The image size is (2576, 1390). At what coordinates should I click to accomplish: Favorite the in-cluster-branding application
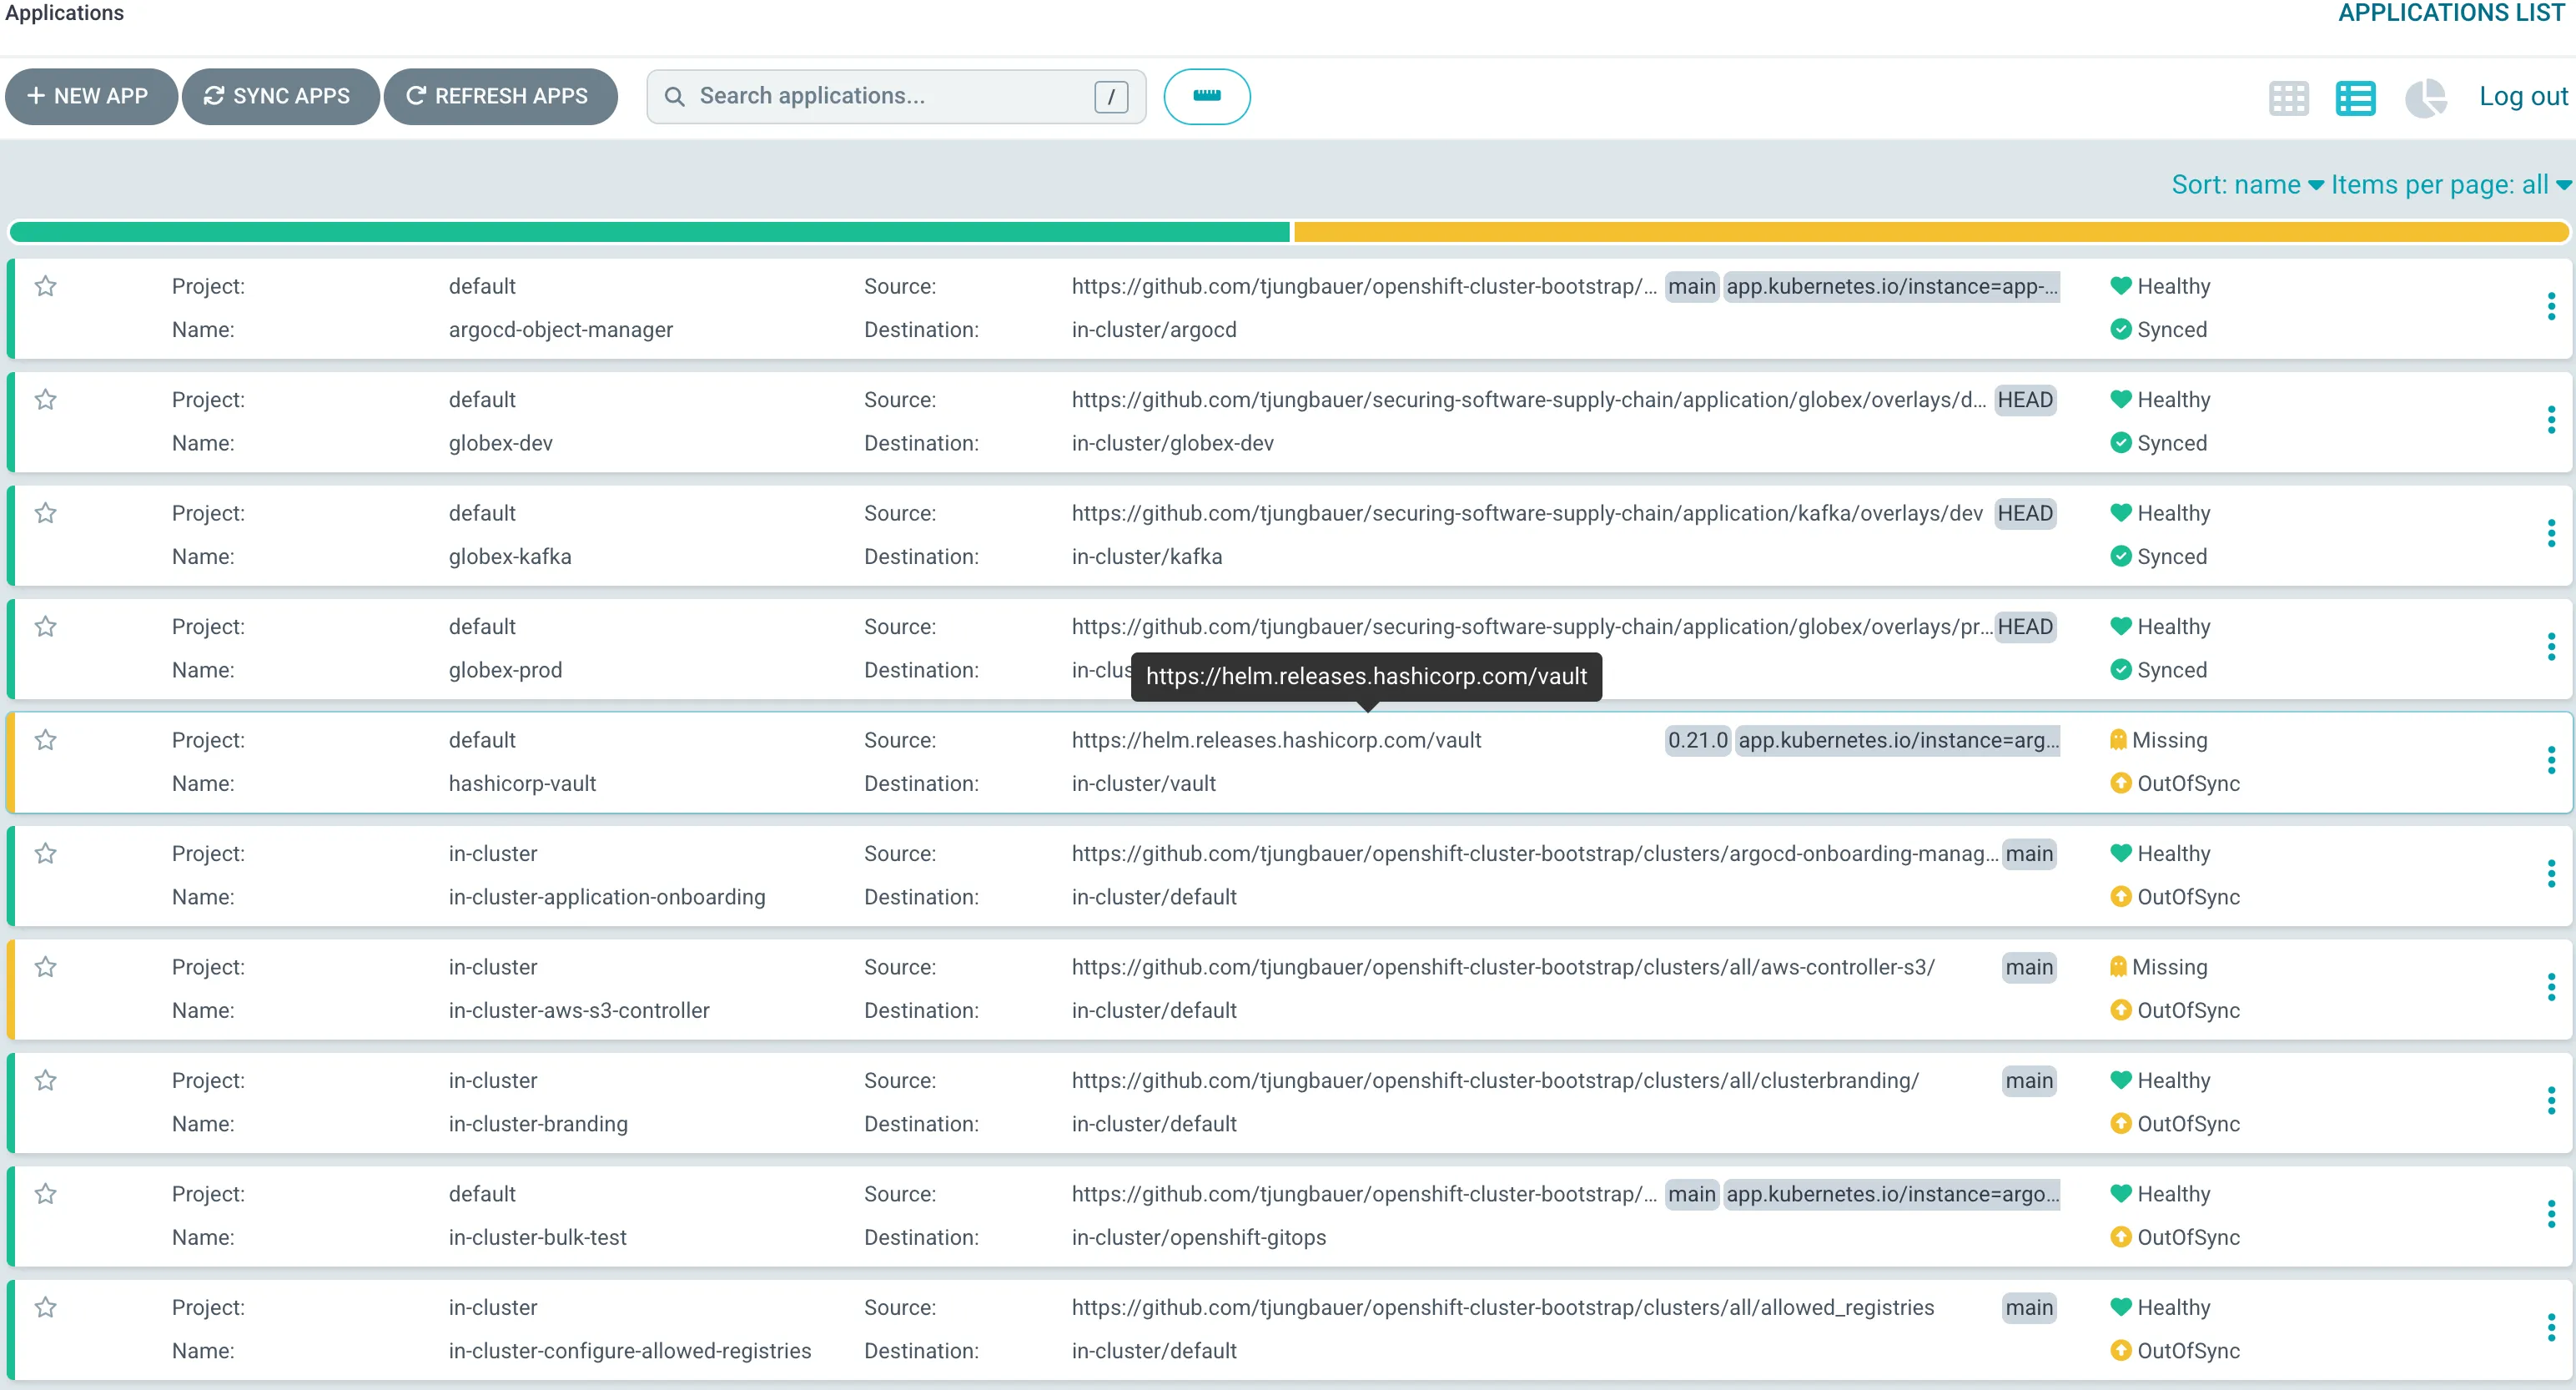pyautogui.click(x=46, y=1081)
